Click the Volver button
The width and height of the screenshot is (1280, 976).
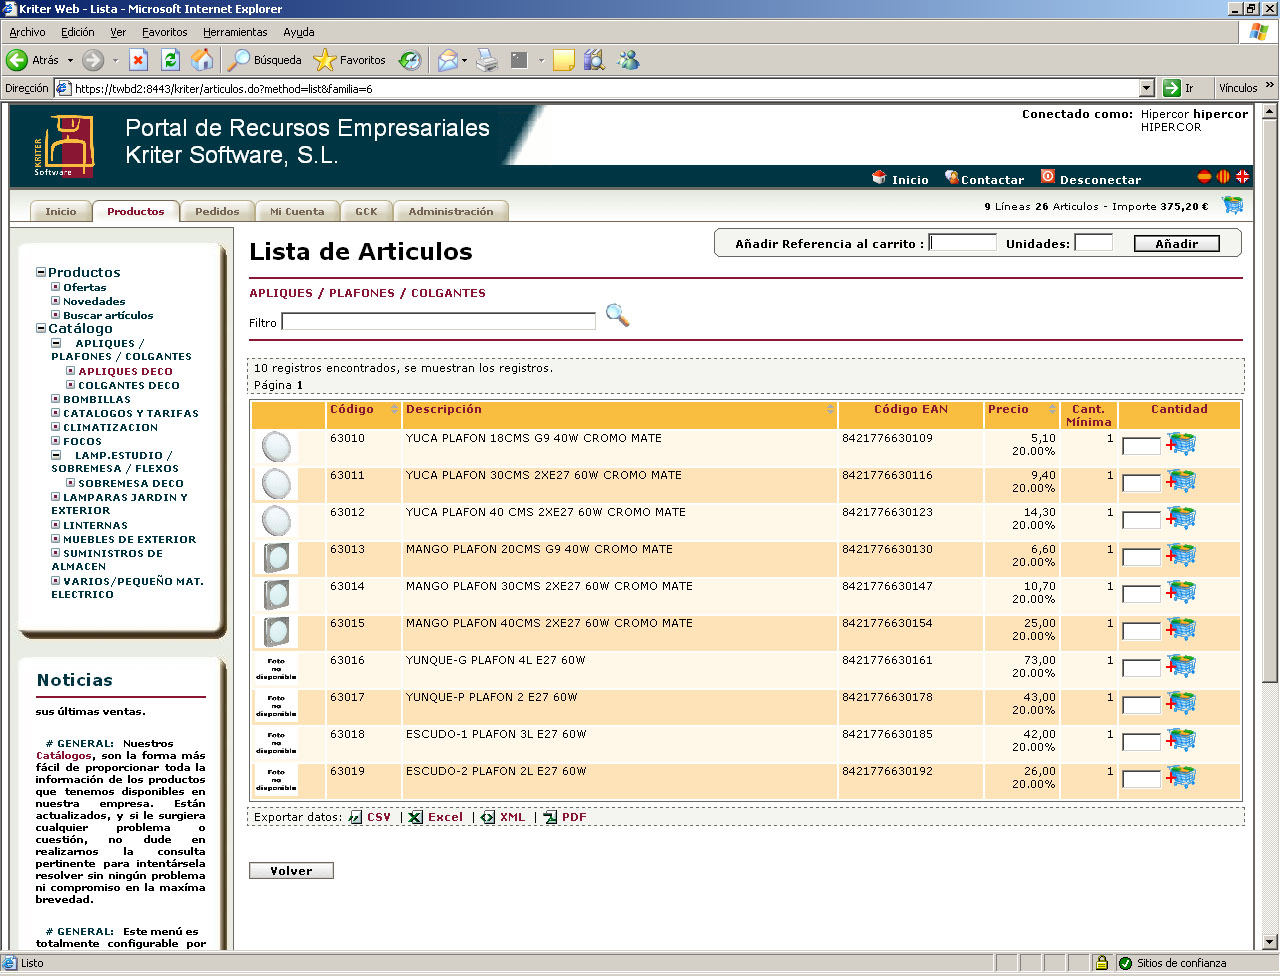(x=291, y=871)
